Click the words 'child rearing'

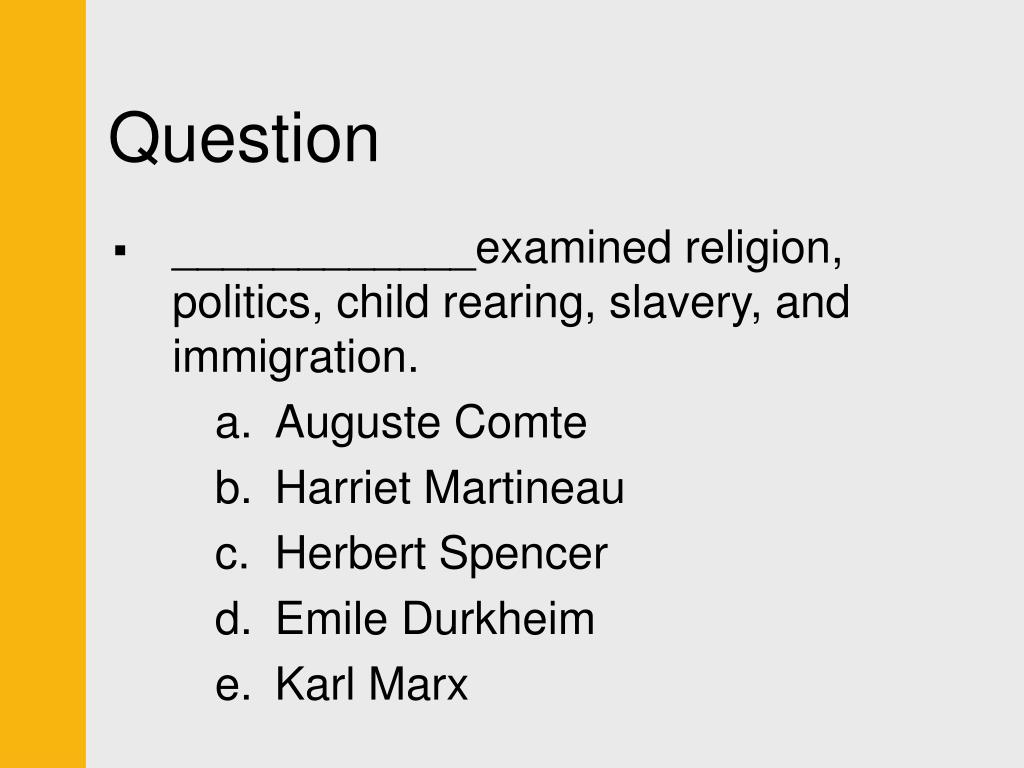coord(466,304)
